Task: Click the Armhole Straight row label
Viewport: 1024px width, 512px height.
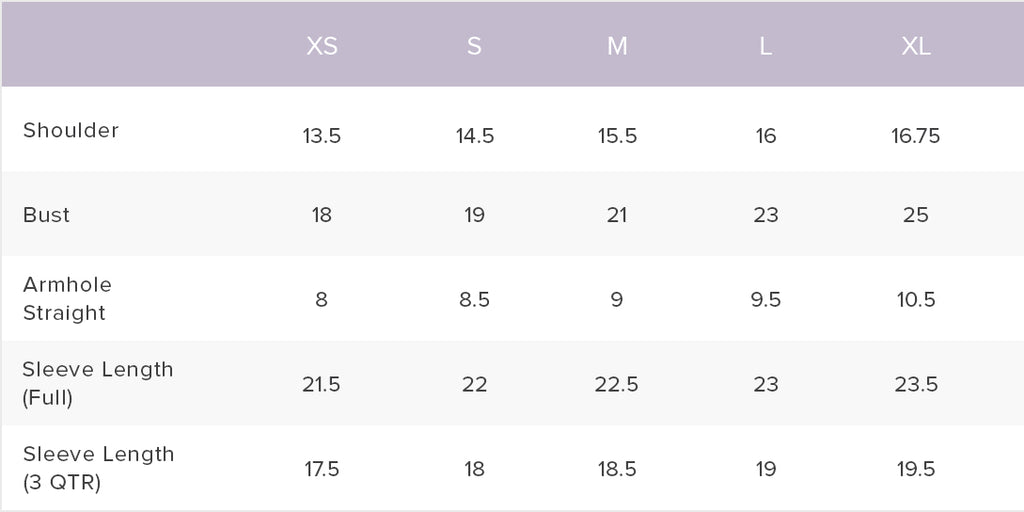Action: (x=67, y=299)
